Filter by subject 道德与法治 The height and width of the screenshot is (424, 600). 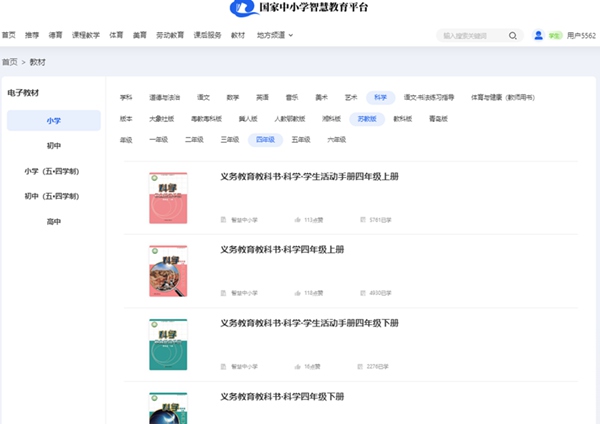pos(165,98)
